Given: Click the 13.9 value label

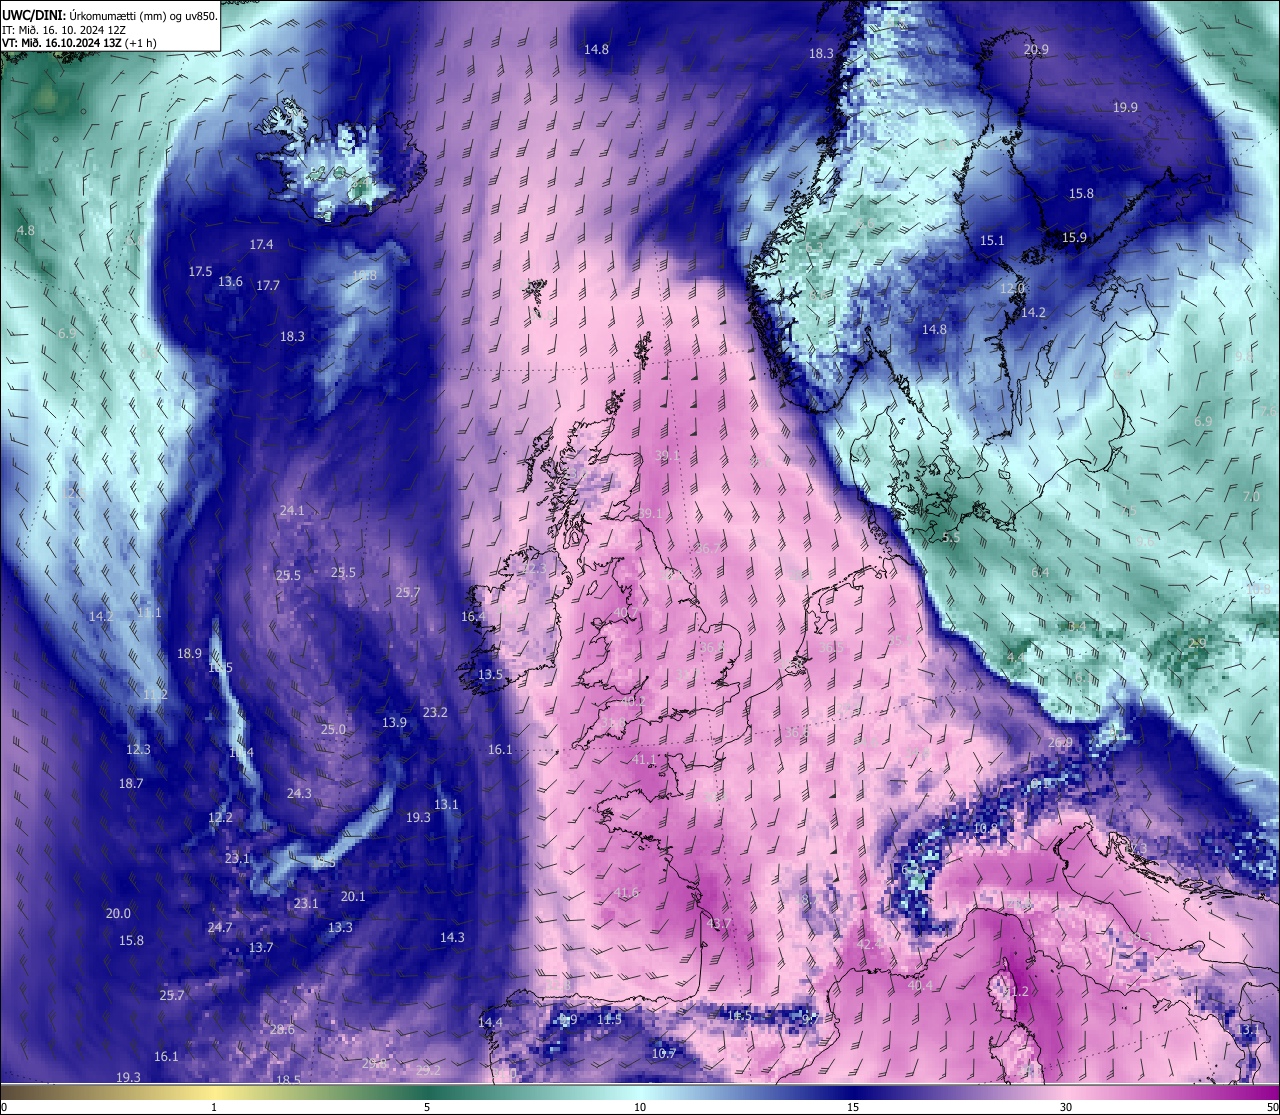Looking at the screenshot, I should point(394,722).
